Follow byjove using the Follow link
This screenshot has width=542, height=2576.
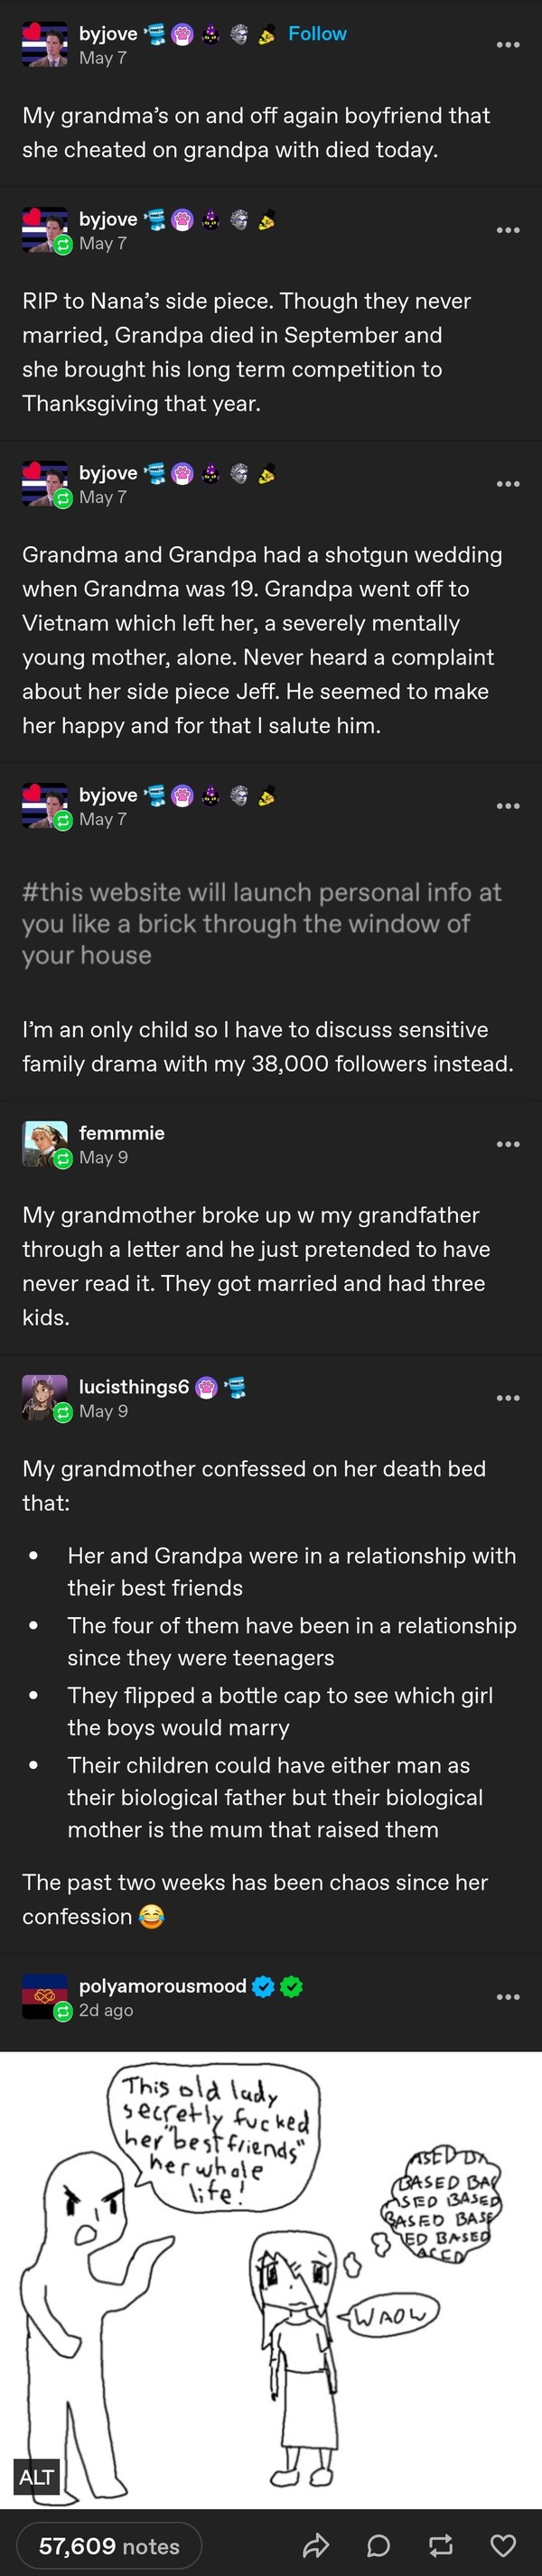[317, 34]
